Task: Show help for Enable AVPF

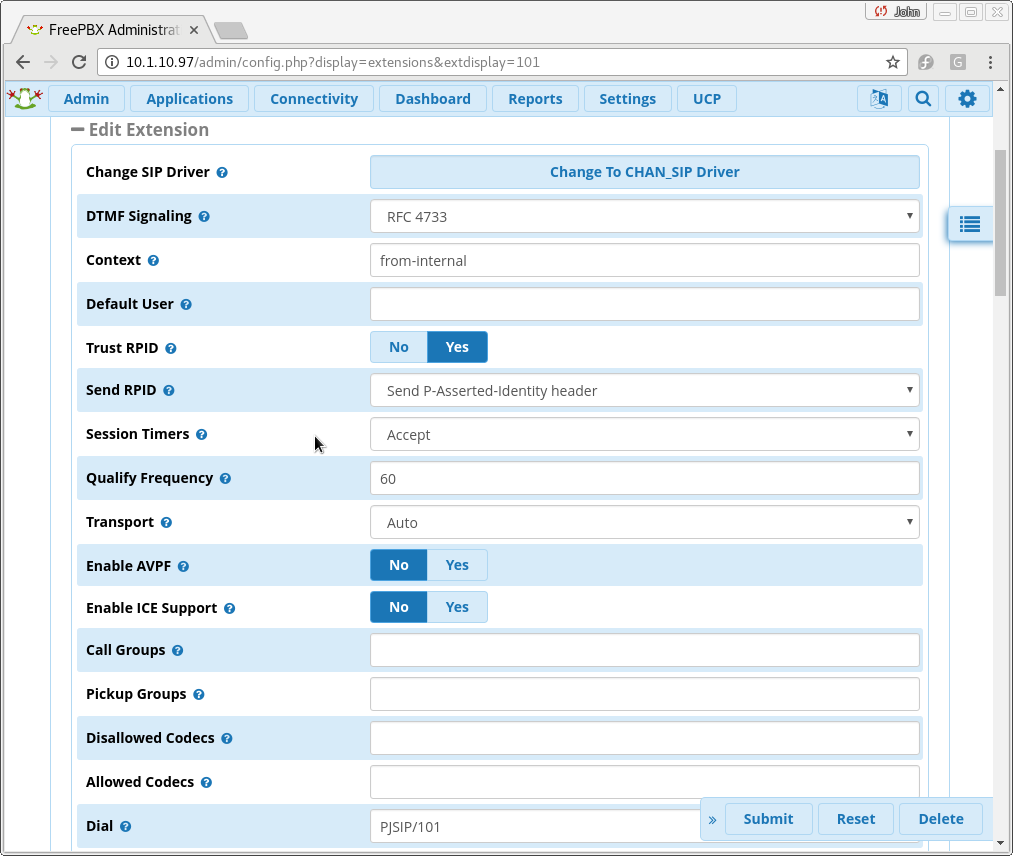Action: [183, 566]
